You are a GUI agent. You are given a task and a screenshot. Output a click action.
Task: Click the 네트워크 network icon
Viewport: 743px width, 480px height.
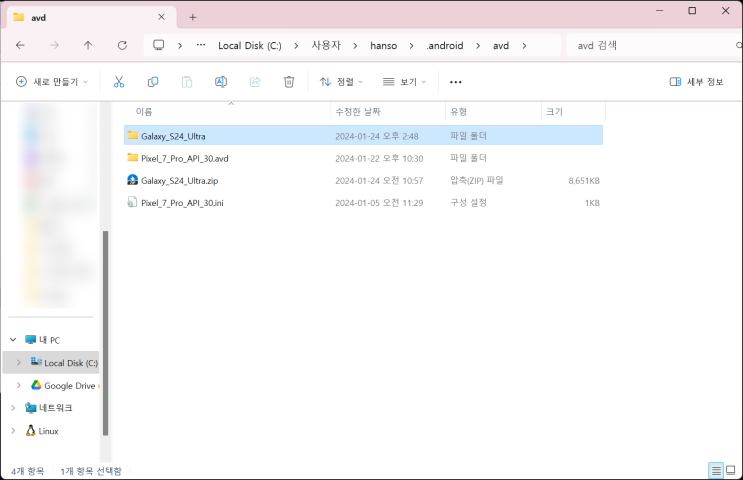30,408
